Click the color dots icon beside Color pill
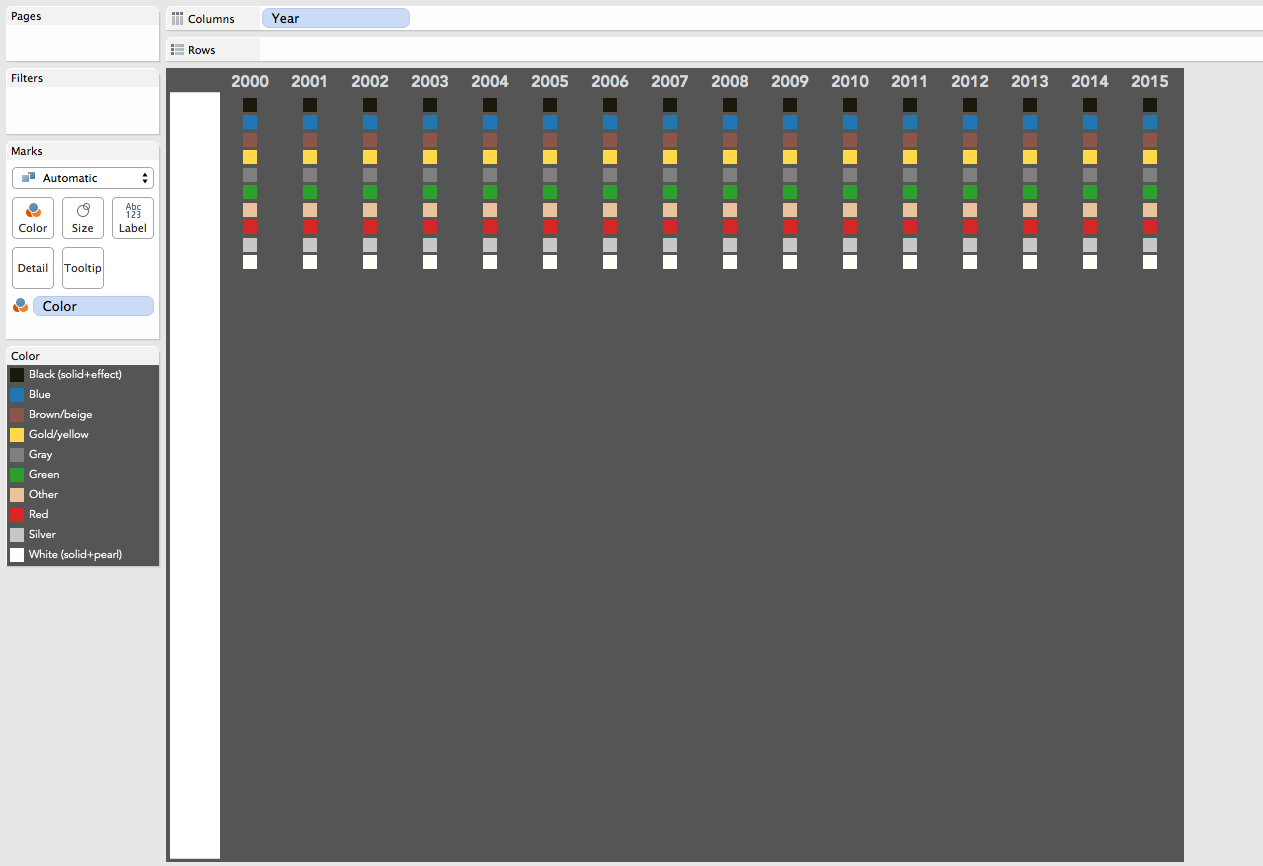The width and height of the screenshot is (1263, 866). [20, 306]
